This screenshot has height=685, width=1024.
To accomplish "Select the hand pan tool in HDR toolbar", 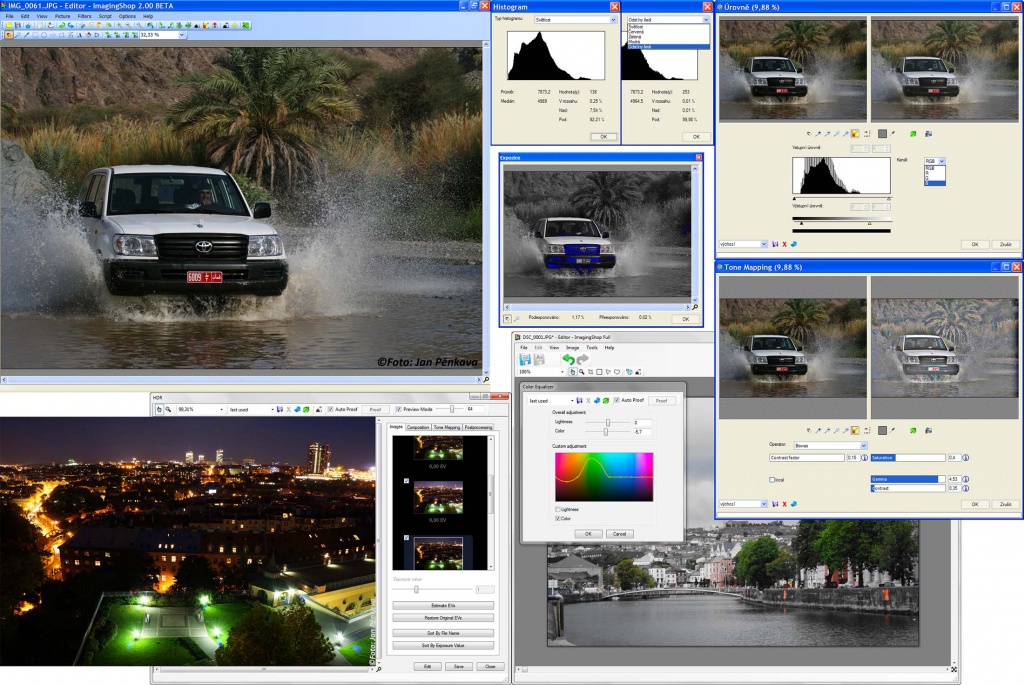I will (x=159, y=409).
